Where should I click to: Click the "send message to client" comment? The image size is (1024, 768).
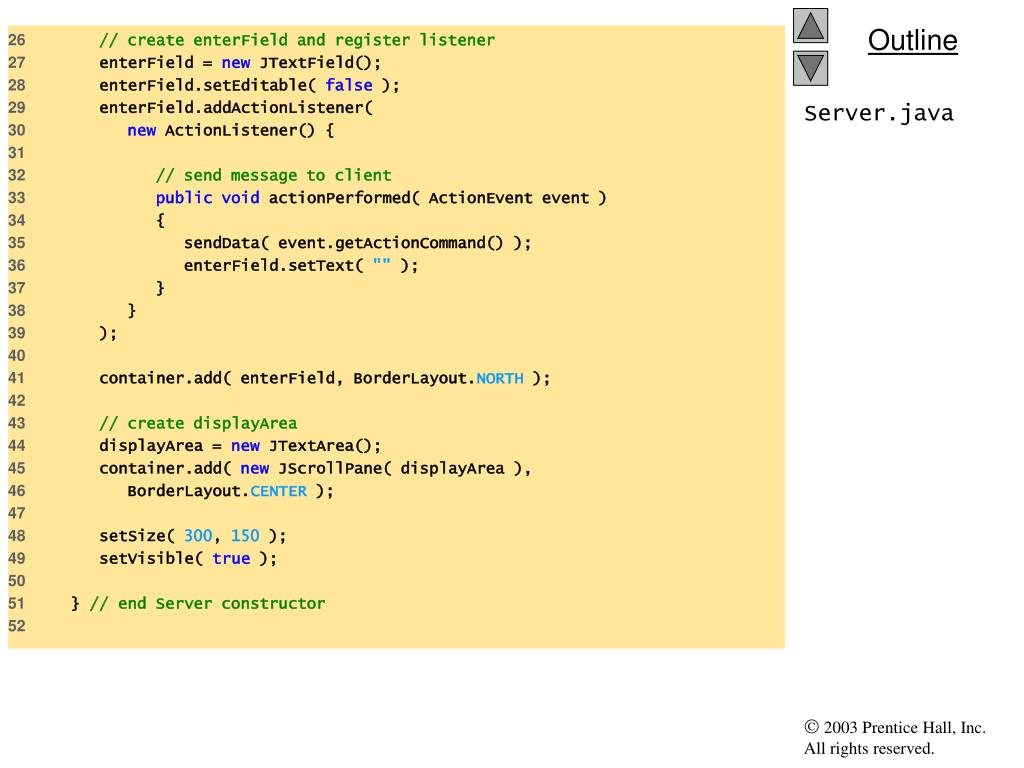pyautogui.click(x=273, y=175)
